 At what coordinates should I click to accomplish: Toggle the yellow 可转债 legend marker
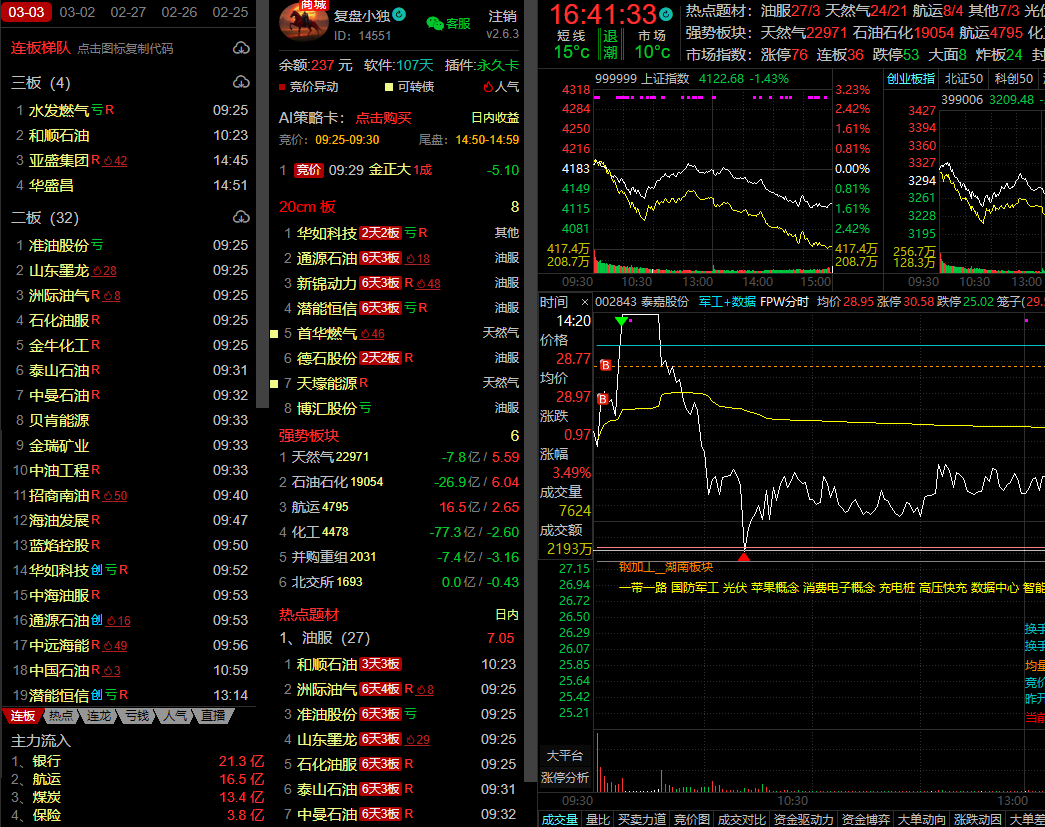point(388,88)
